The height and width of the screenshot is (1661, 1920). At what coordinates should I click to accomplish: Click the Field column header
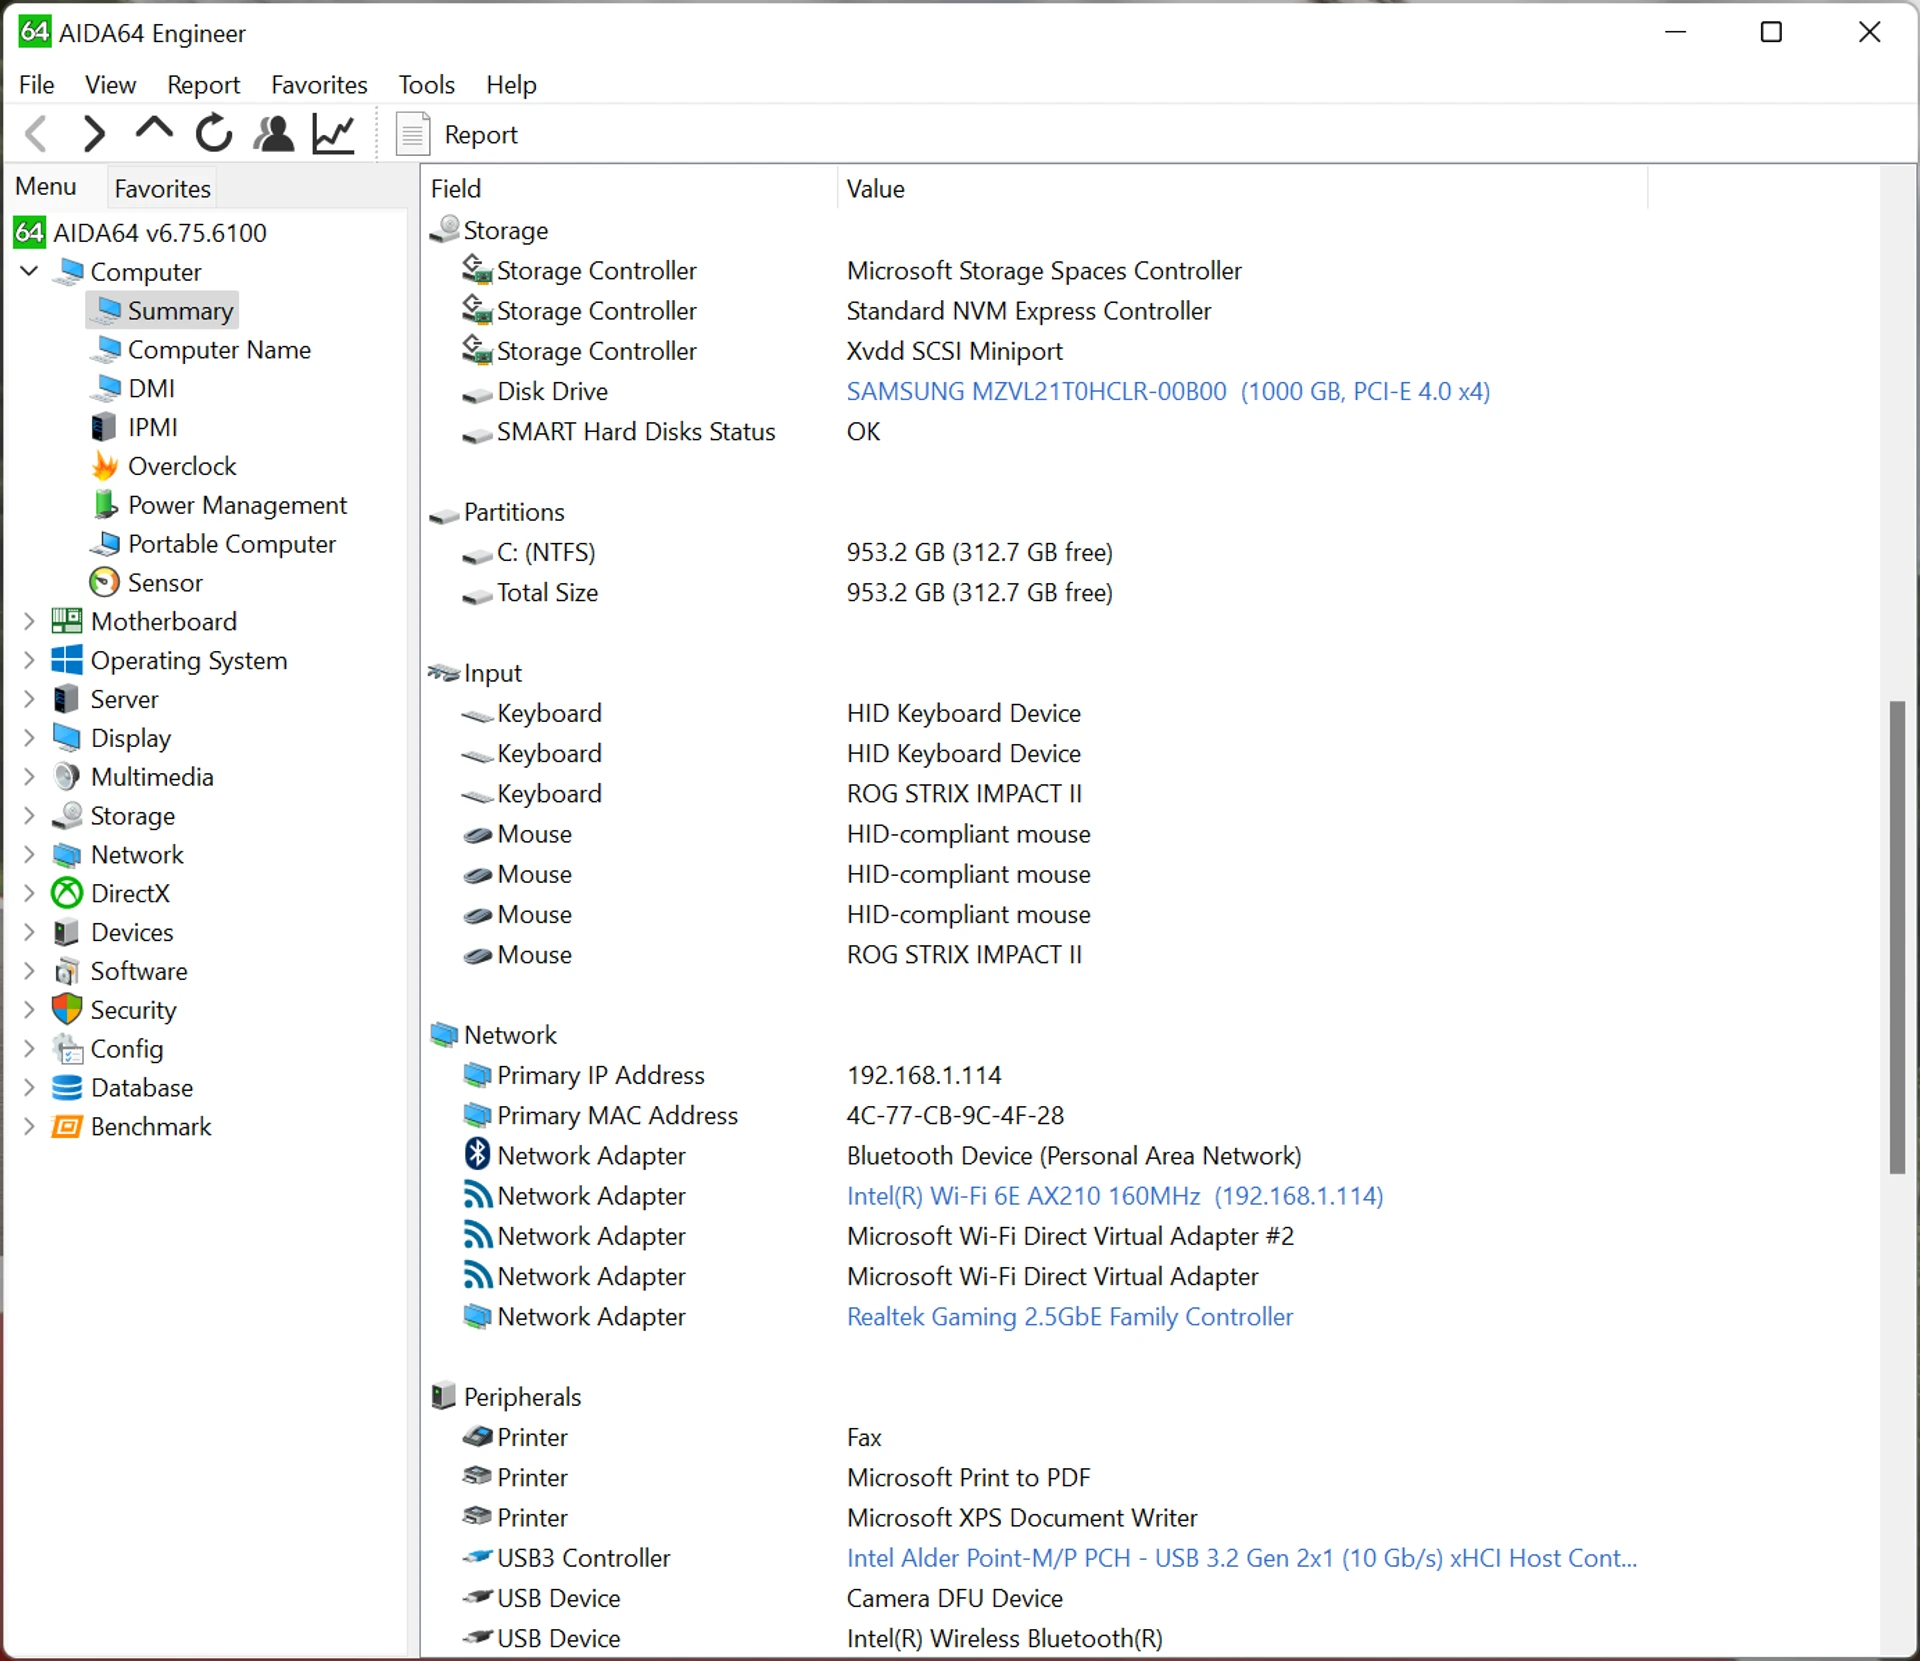tap(629, 188)
